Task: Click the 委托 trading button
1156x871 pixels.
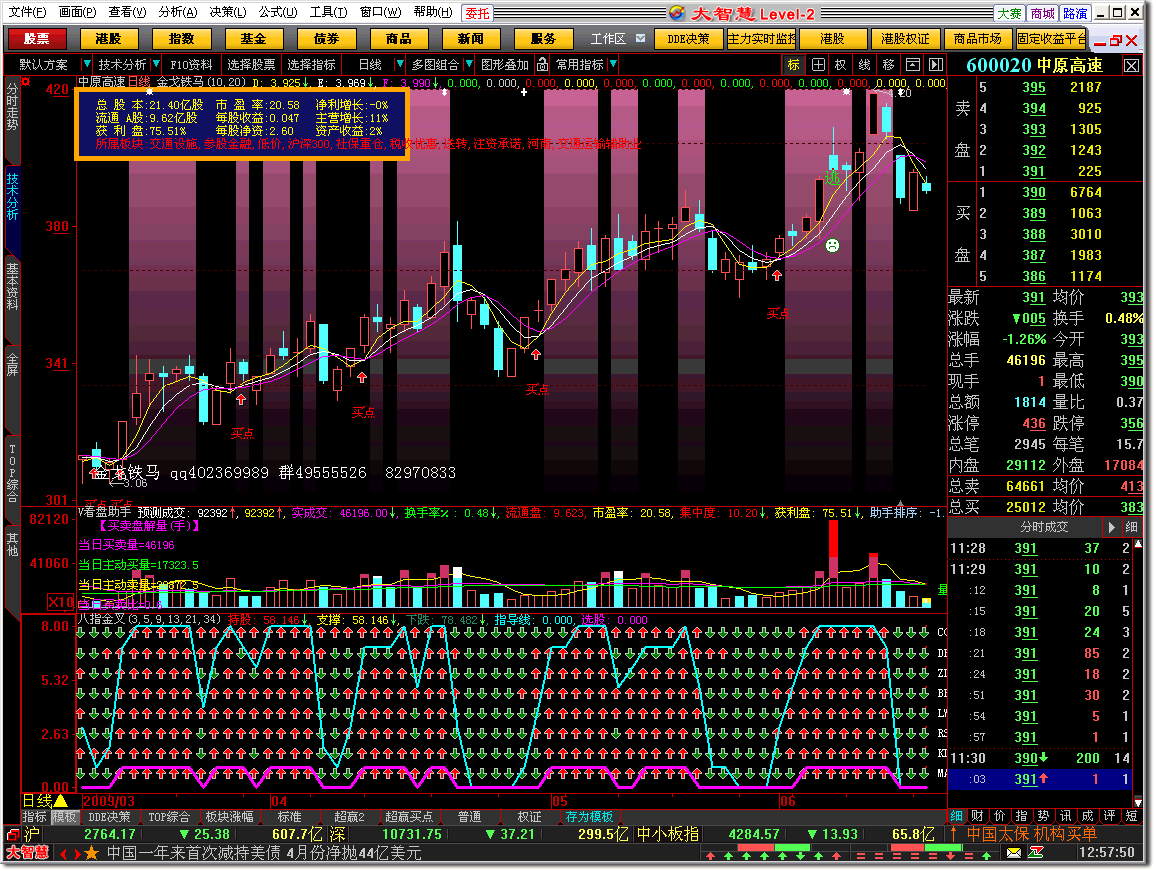Action: [x=477, y=13]
